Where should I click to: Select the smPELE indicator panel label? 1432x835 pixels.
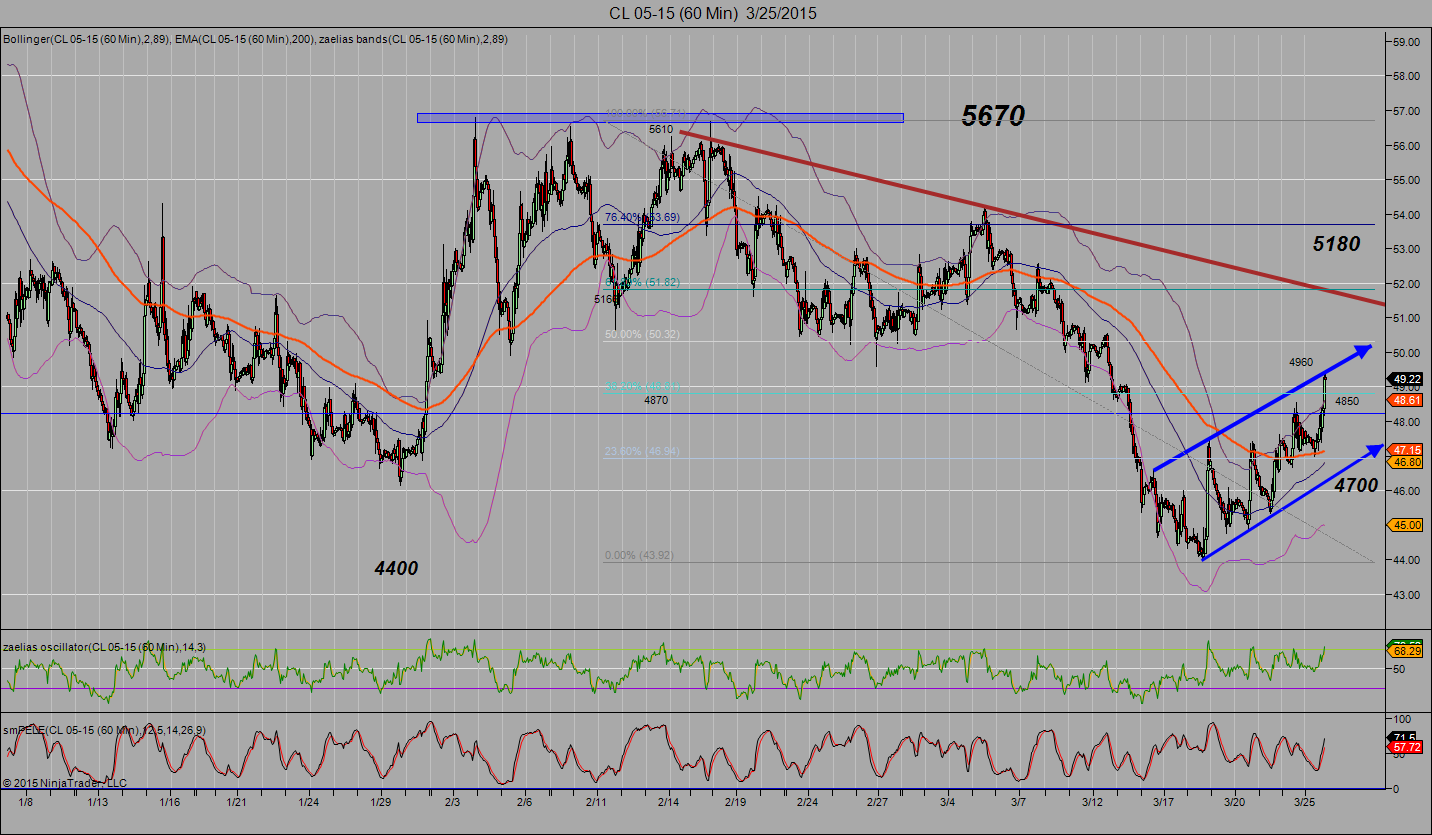coord(103,730)
